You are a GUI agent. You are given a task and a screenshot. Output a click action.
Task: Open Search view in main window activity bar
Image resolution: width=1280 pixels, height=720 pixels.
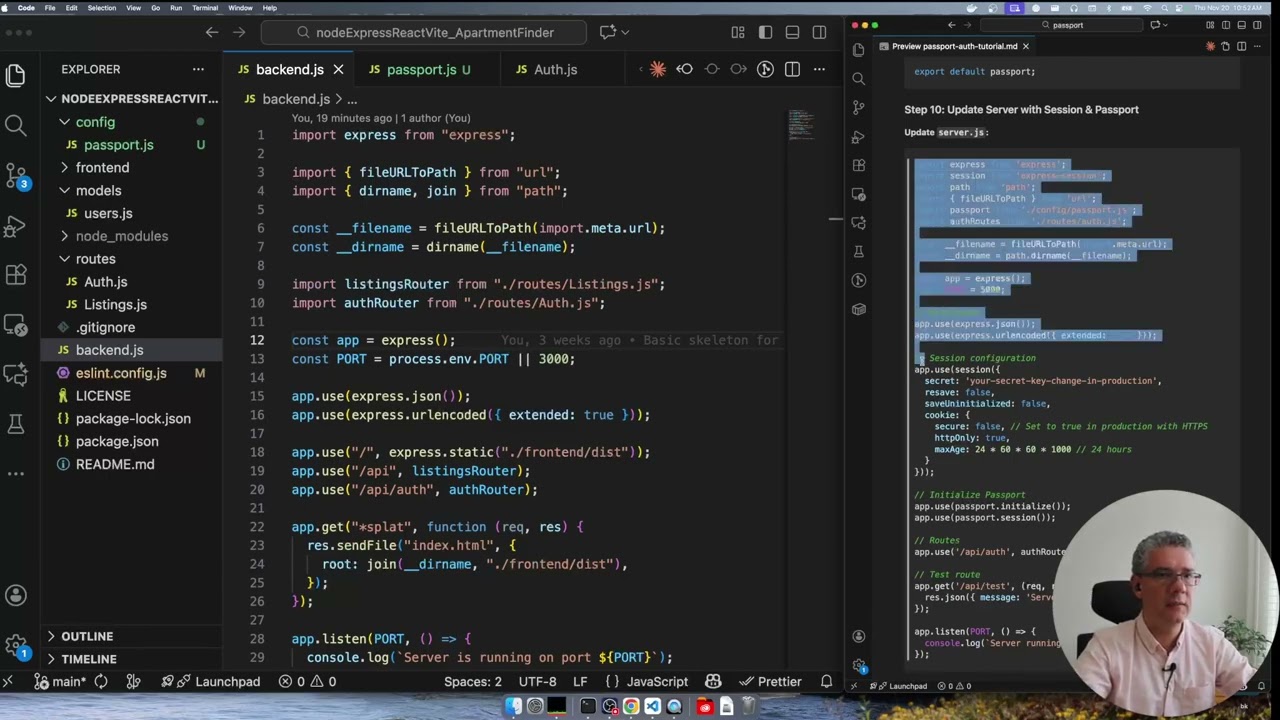(x=15, y=125)
